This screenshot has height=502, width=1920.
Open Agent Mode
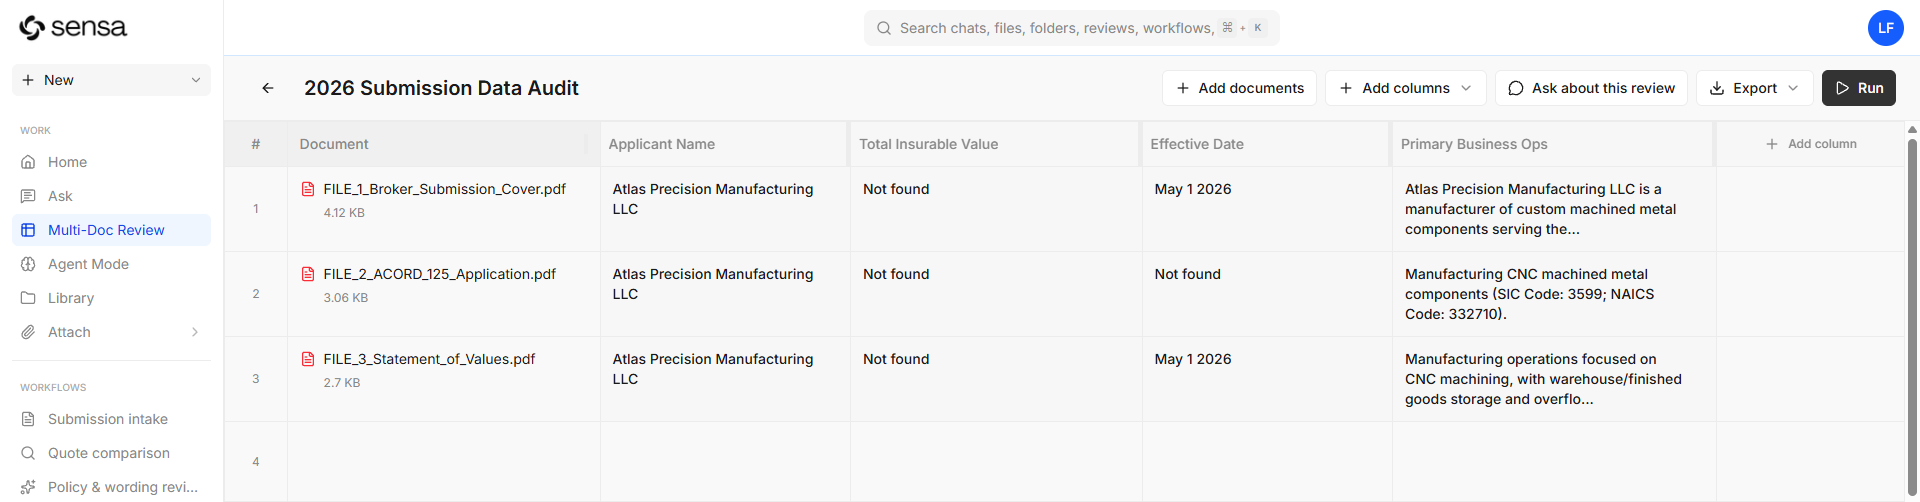tap(111, 264)
